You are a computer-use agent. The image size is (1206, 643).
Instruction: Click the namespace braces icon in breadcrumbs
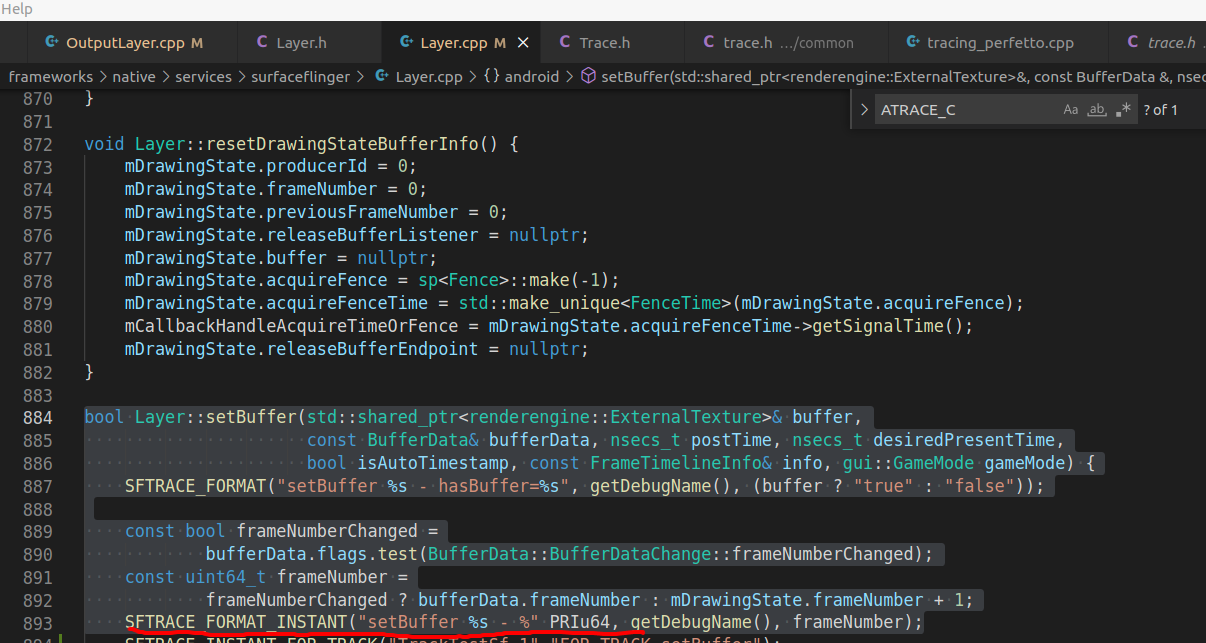tap(491, 76)
